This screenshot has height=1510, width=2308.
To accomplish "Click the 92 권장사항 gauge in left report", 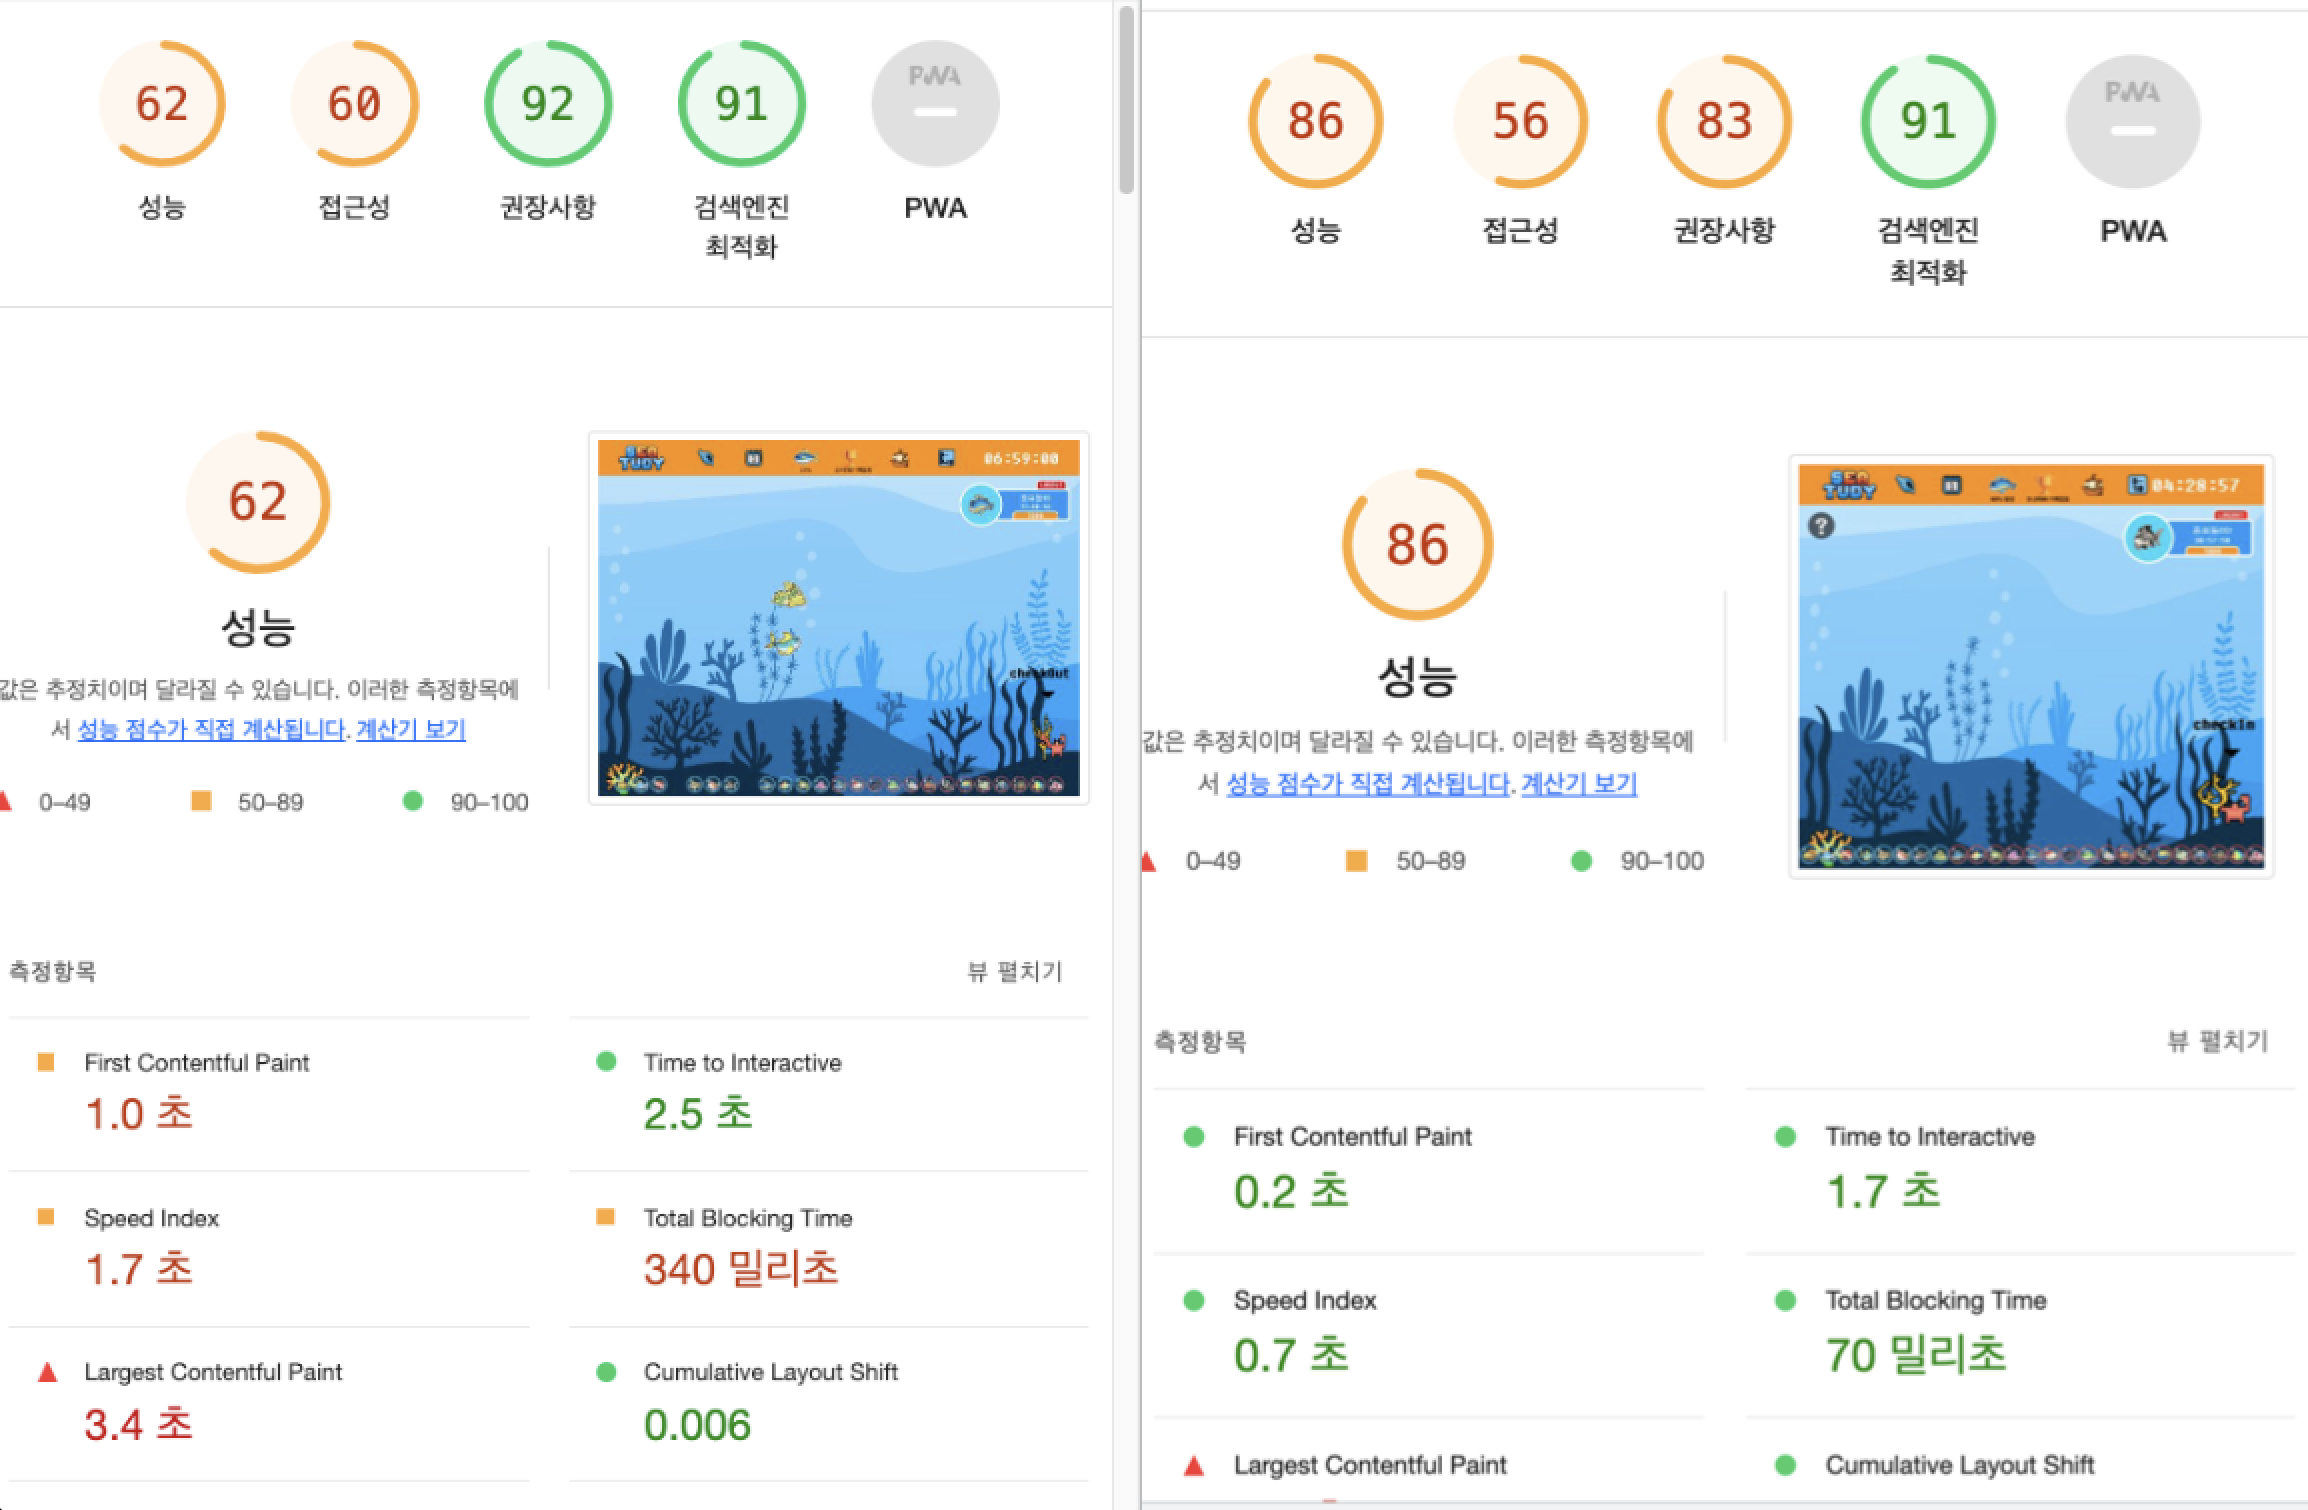I will (x=547, y=104).
